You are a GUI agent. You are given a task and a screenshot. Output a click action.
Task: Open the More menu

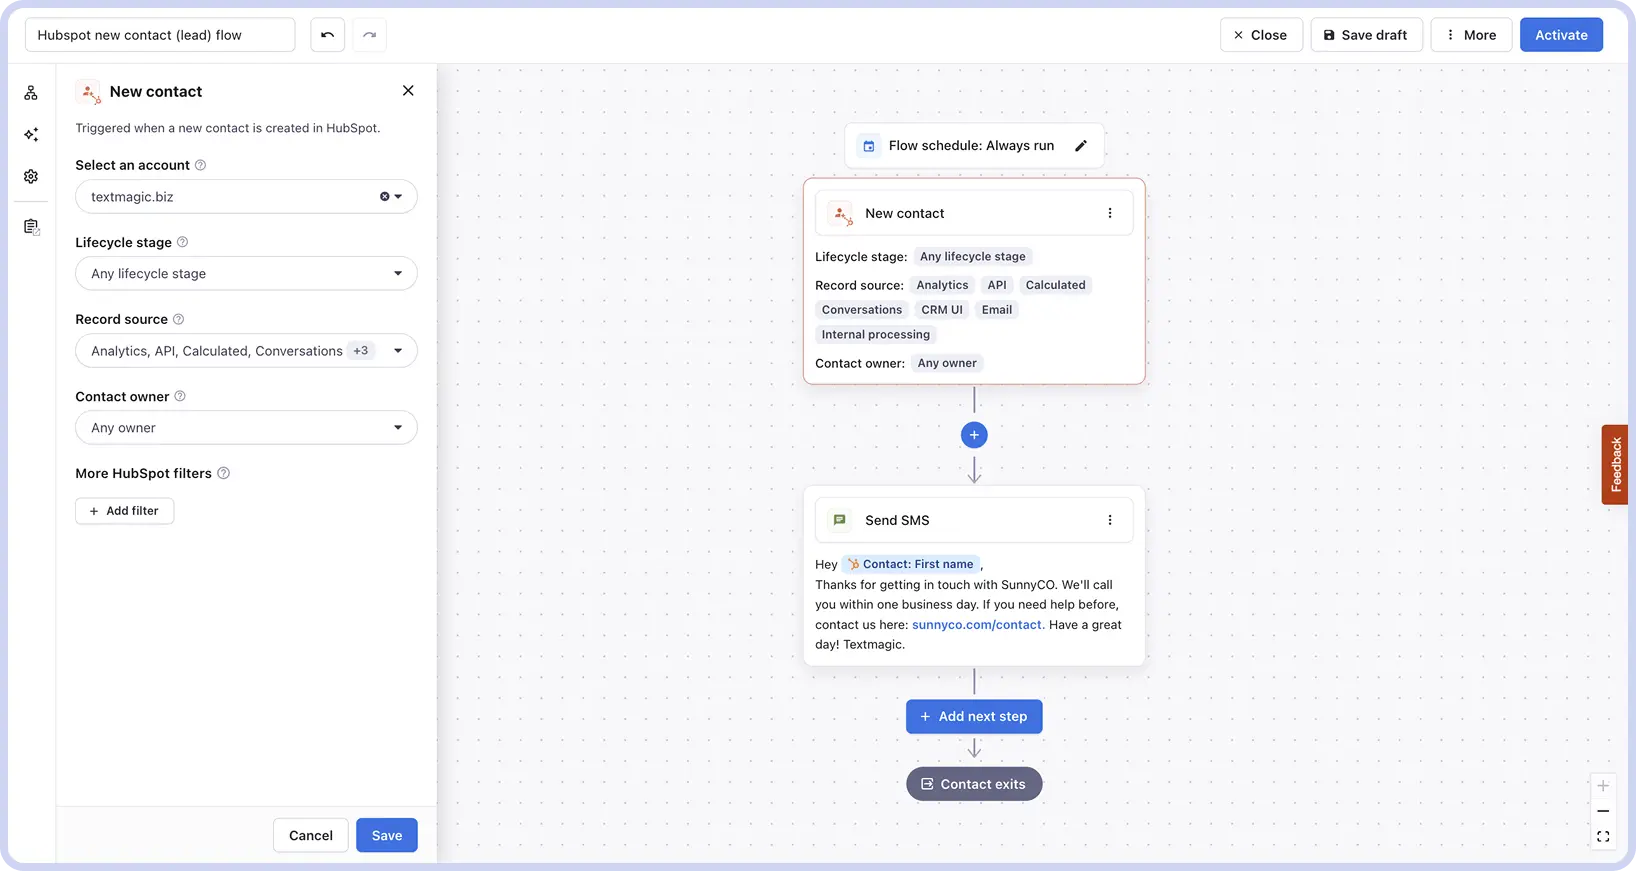click(x=1471, y=35)
